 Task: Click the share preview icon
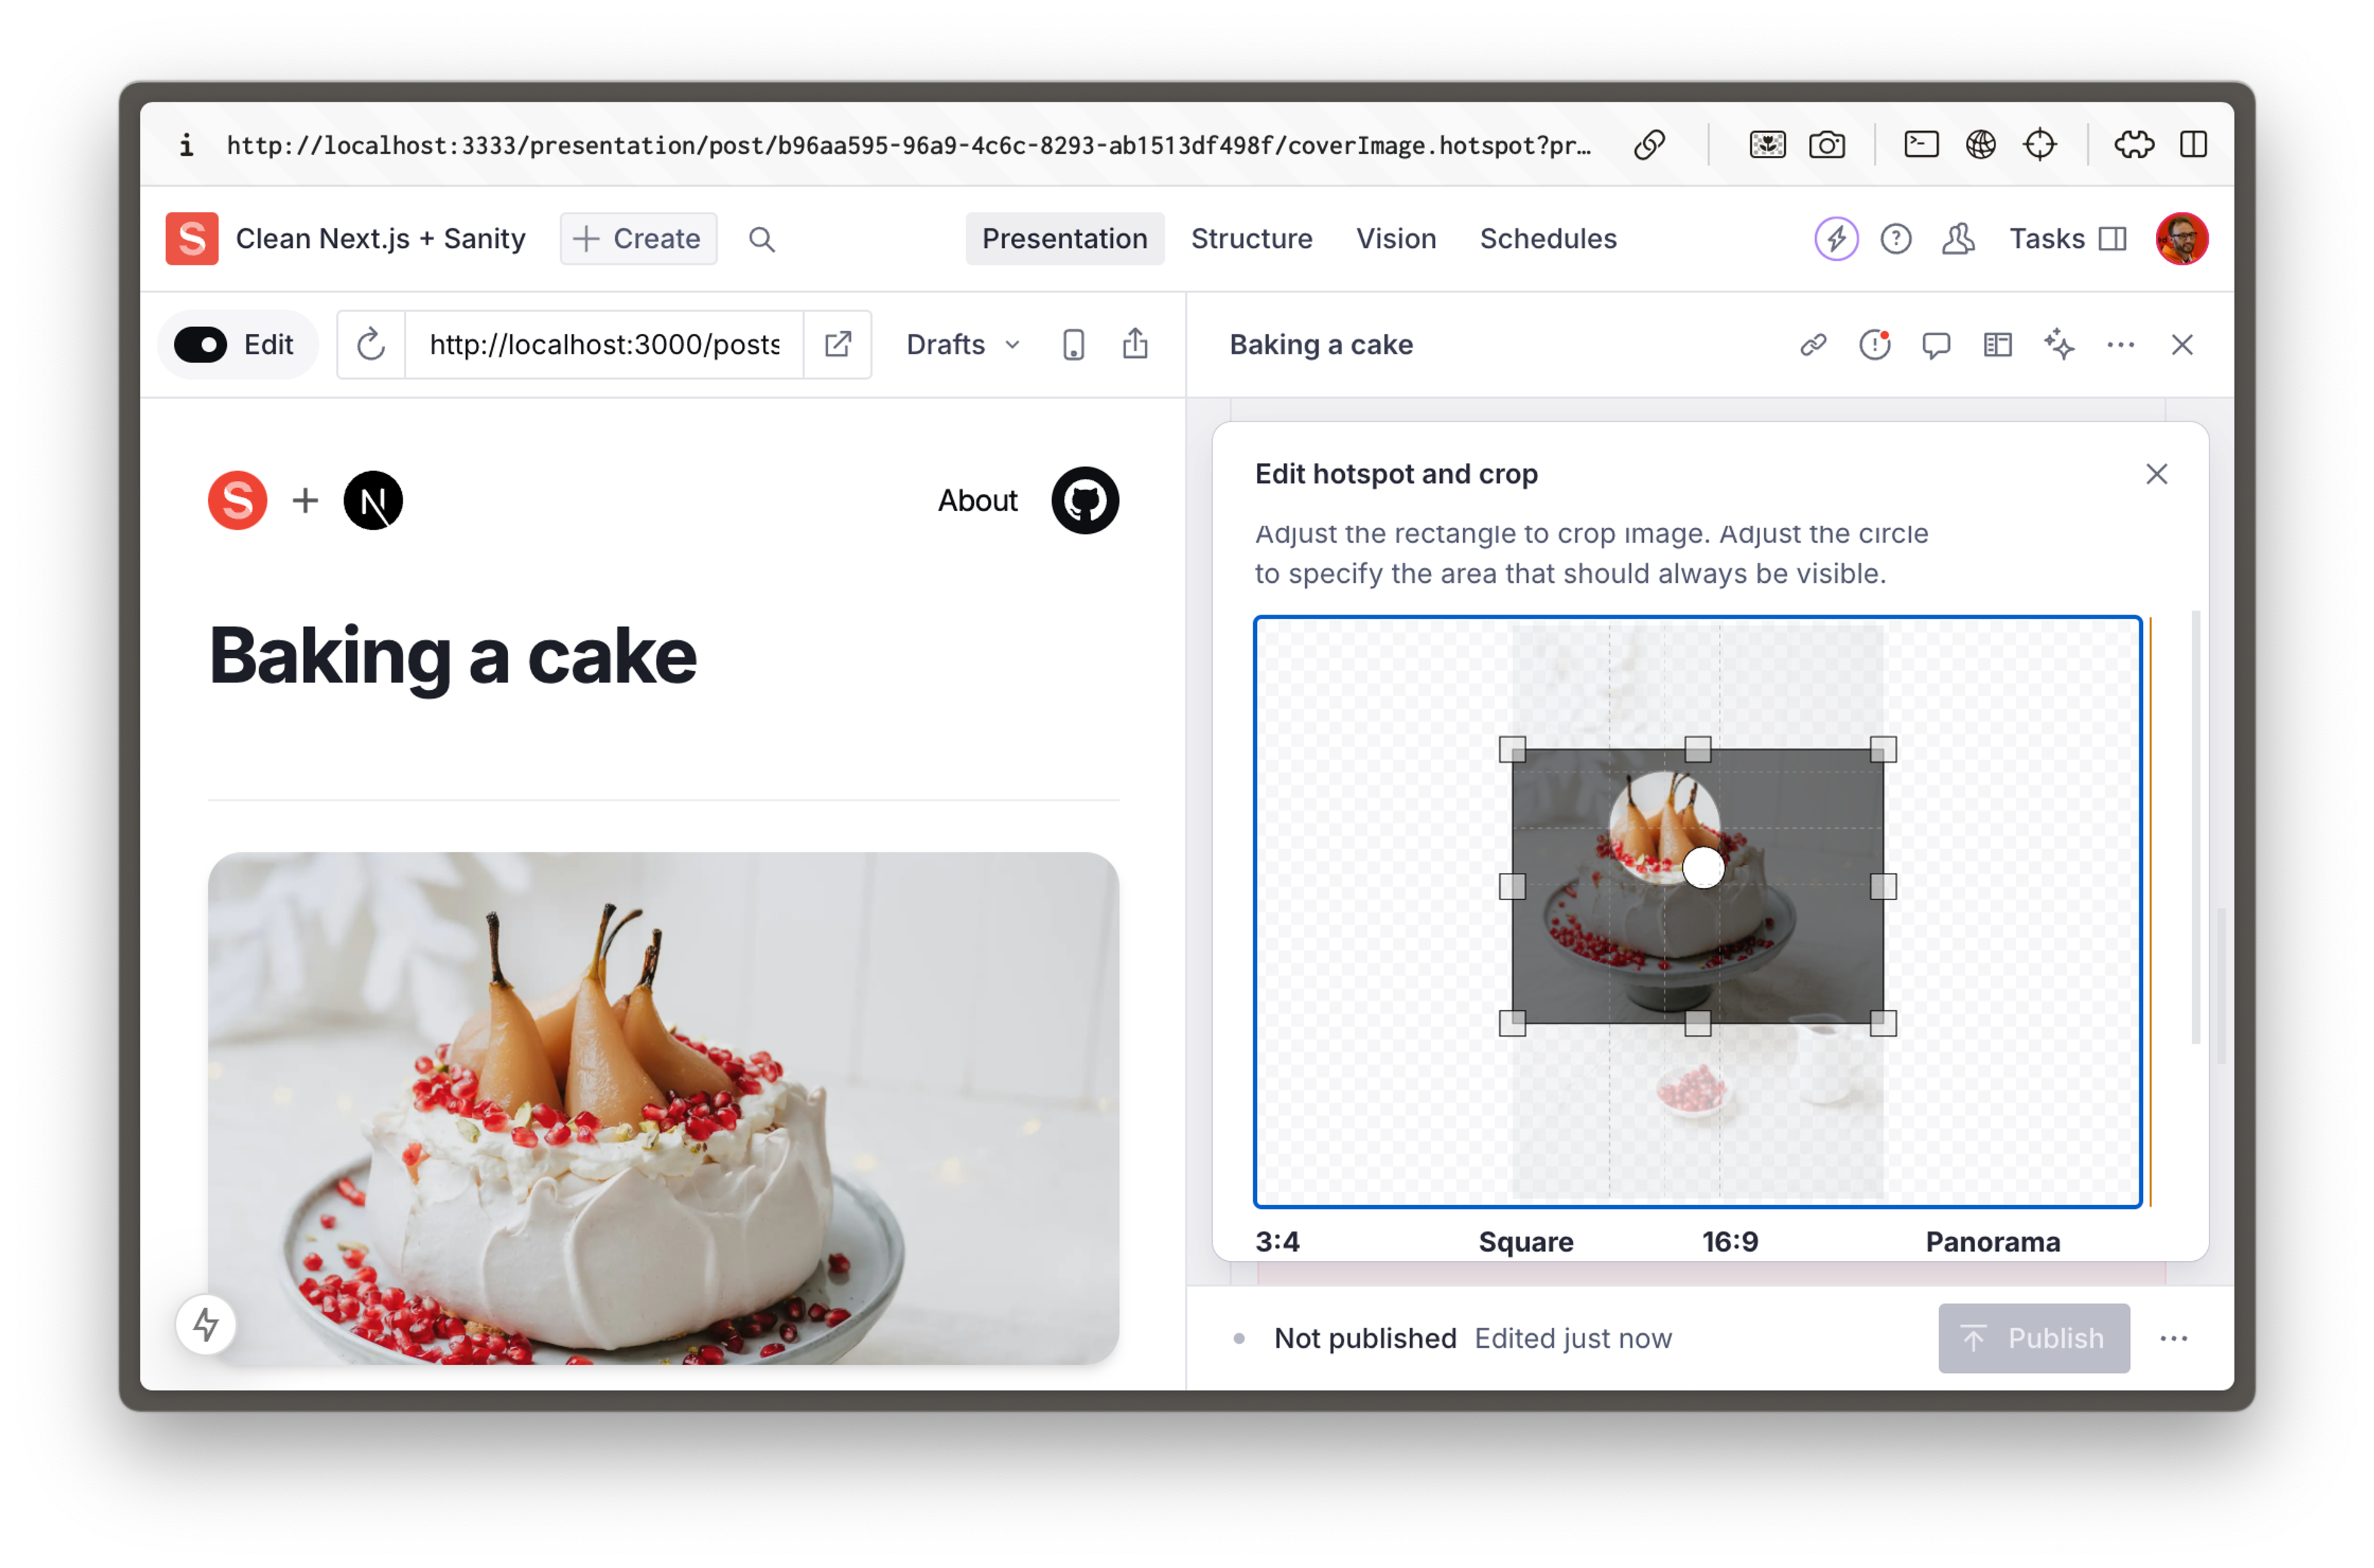pos(1135,345)
